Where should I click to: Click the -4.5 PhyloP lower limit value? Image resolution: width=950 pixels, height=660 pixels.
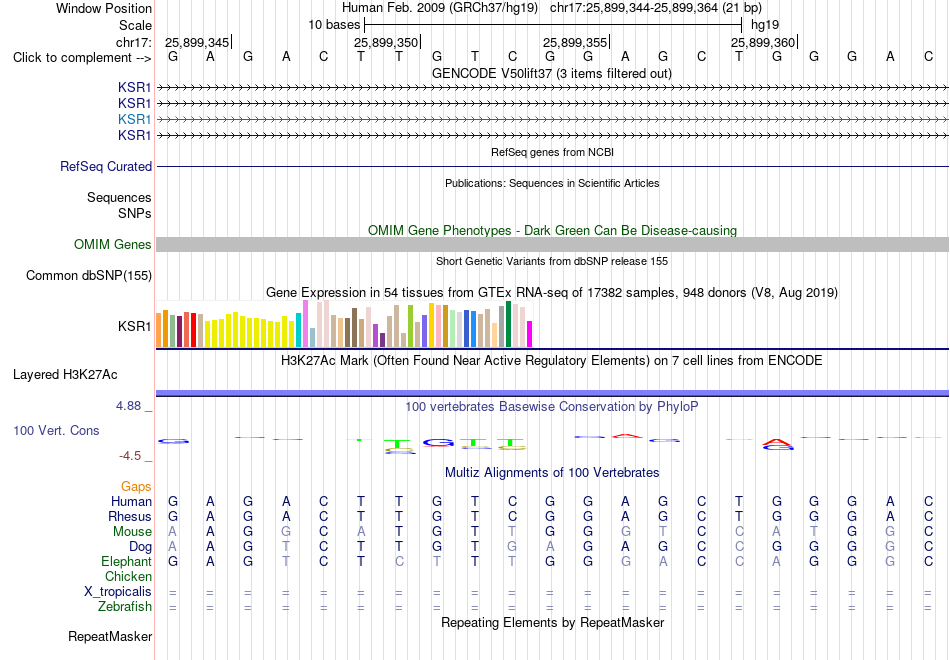(130, 456)
